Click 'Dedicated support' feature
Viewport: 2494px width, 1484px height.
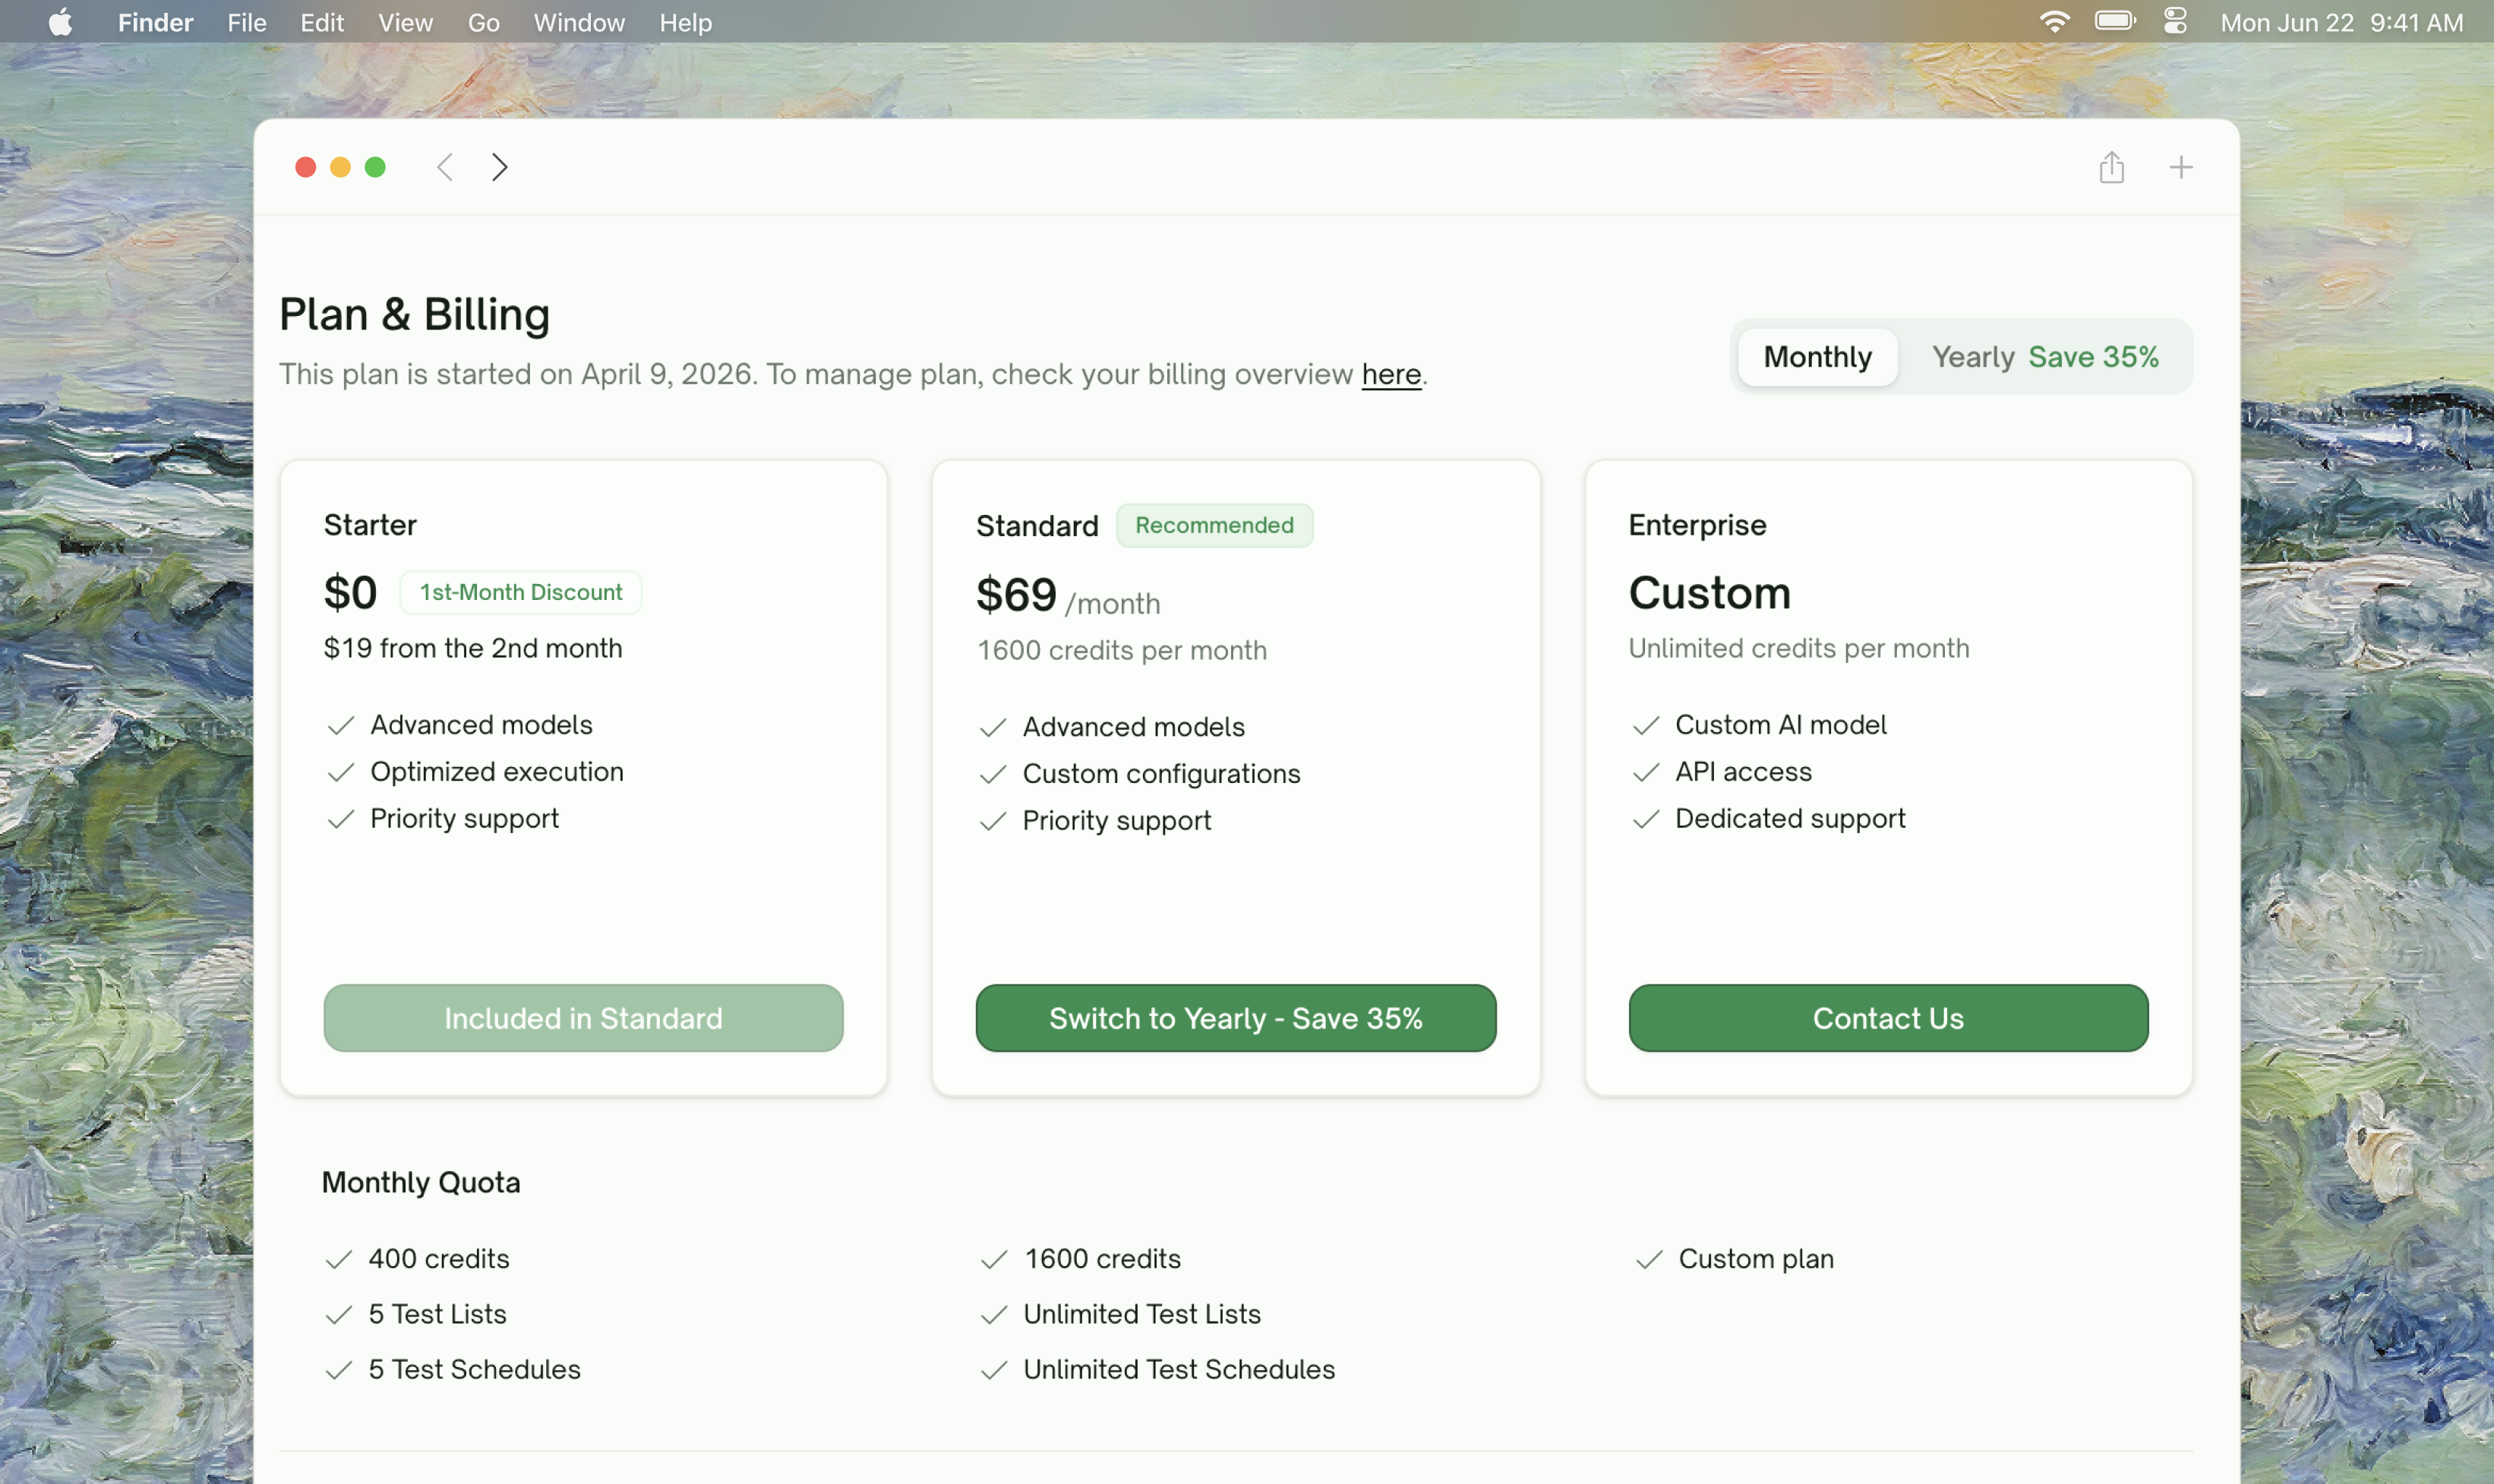pyautogui.click(x=1790, y=819)
